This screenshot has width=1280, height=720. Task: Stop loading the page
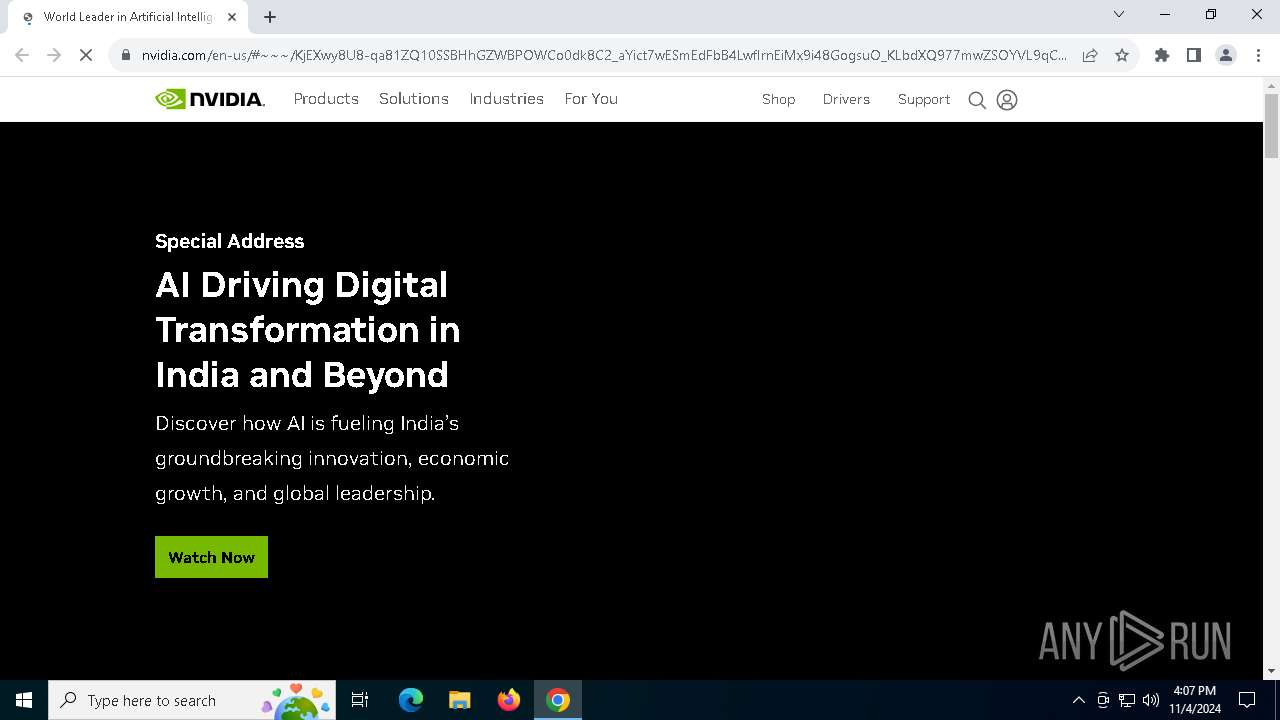tap(86, 55)
